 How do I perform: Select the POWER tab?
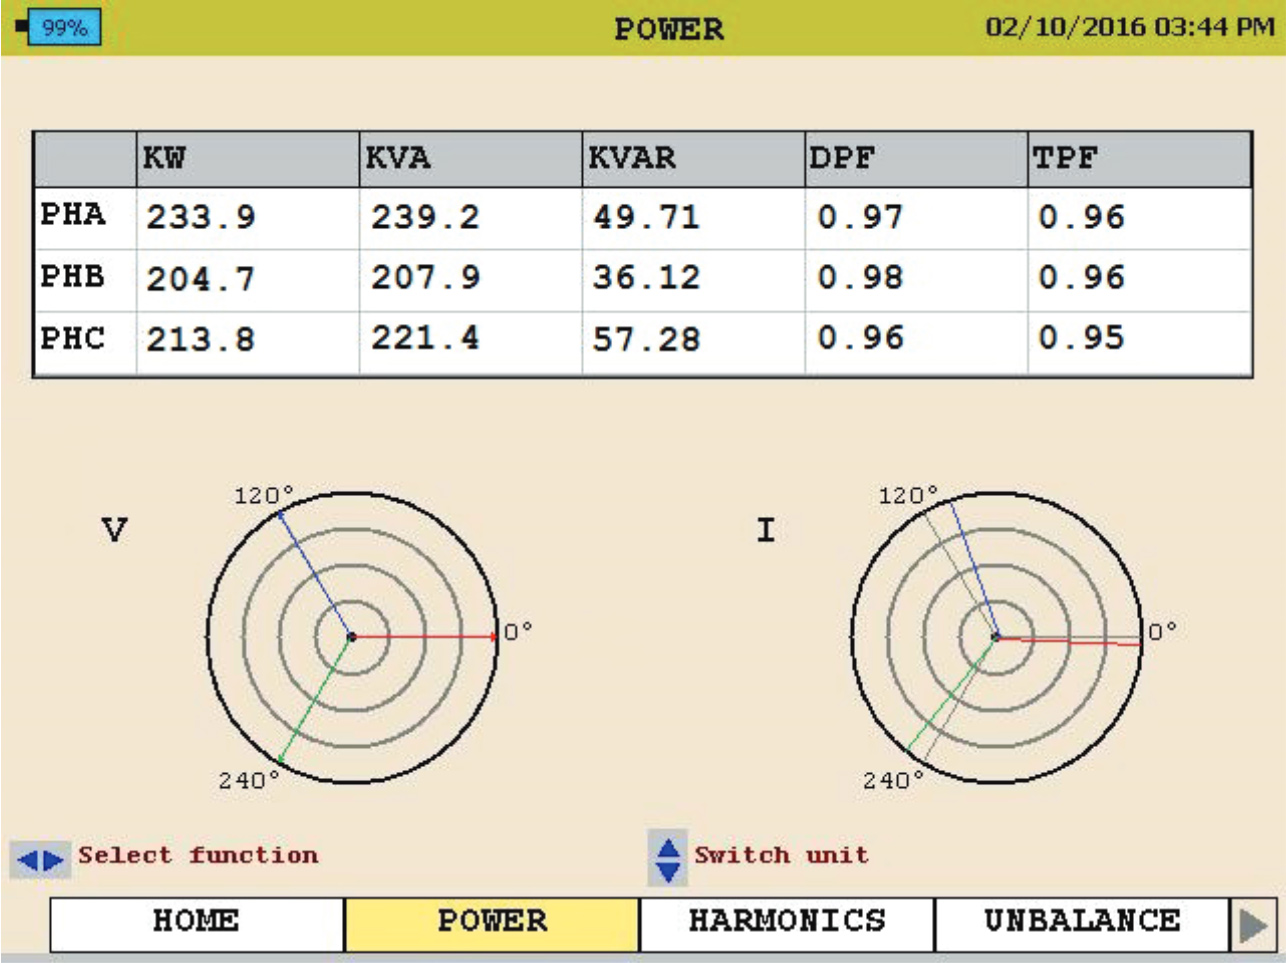(x=492, y=924)
